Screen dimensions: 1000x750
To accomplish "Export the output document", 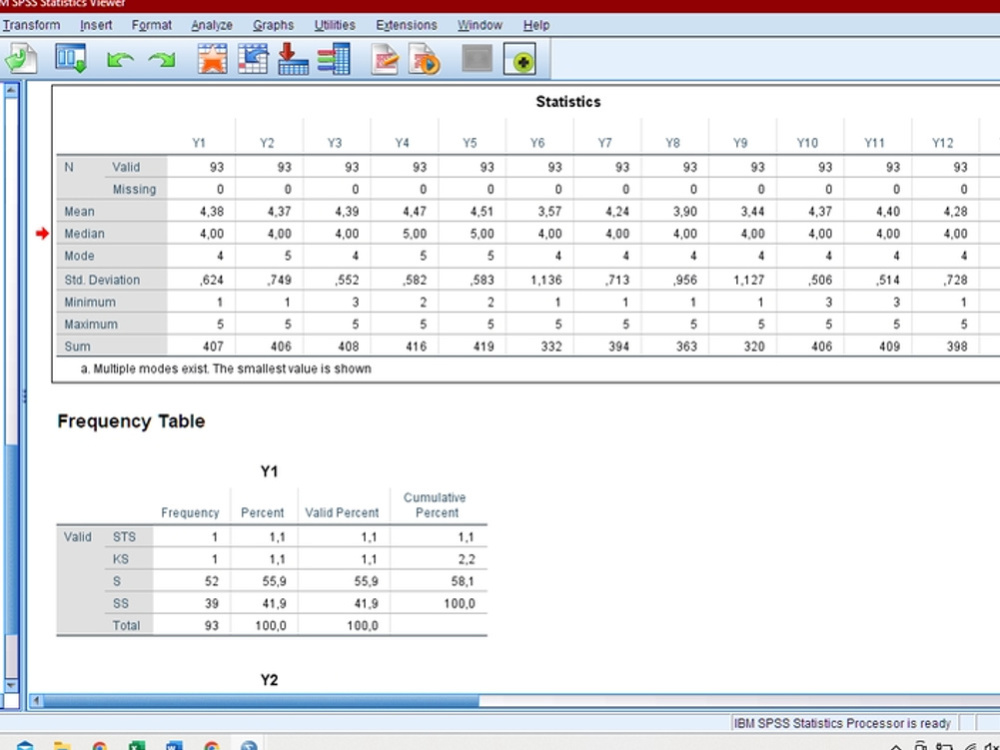I will tap(19, 59).
